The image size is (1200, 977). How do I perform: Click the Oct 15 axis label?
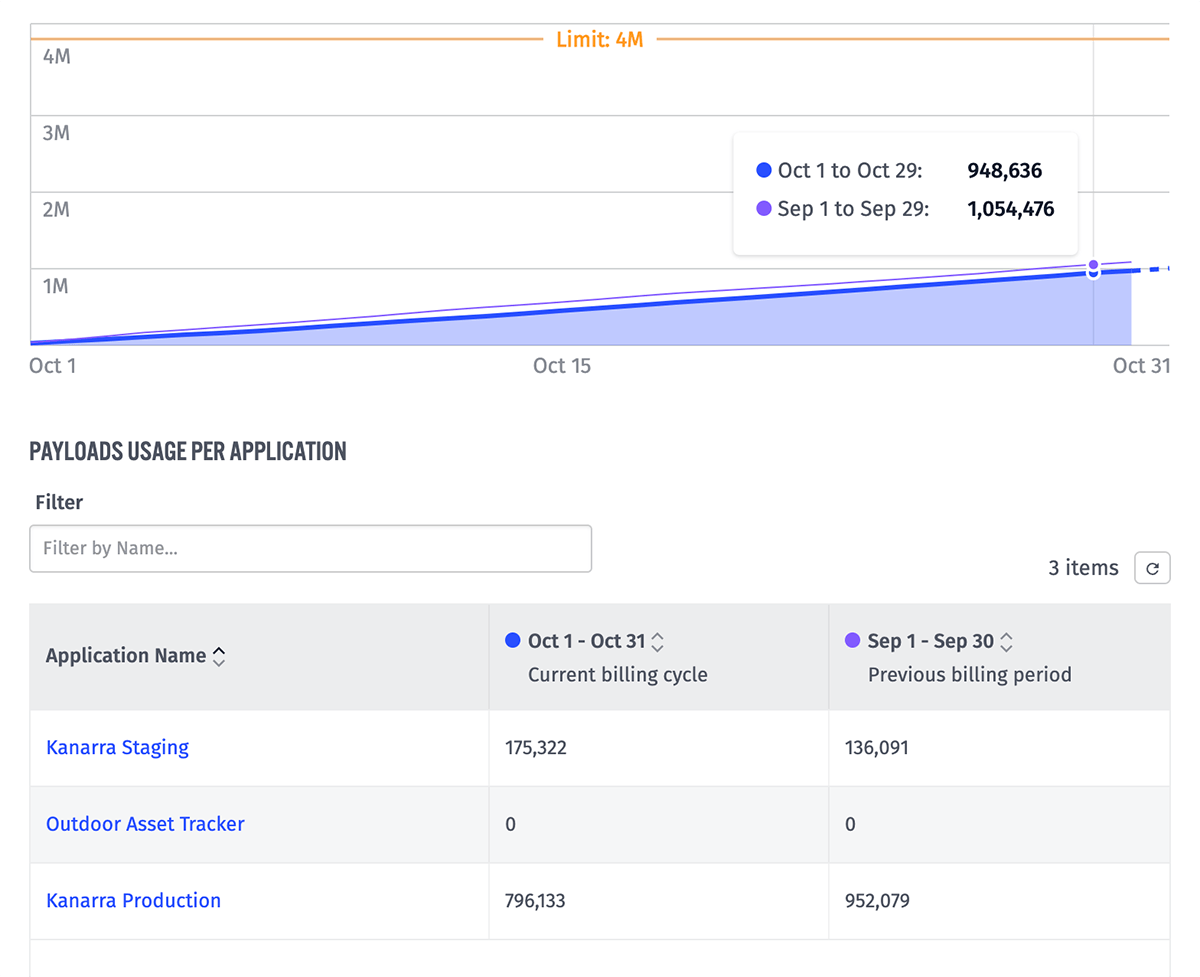pos(562,366)
